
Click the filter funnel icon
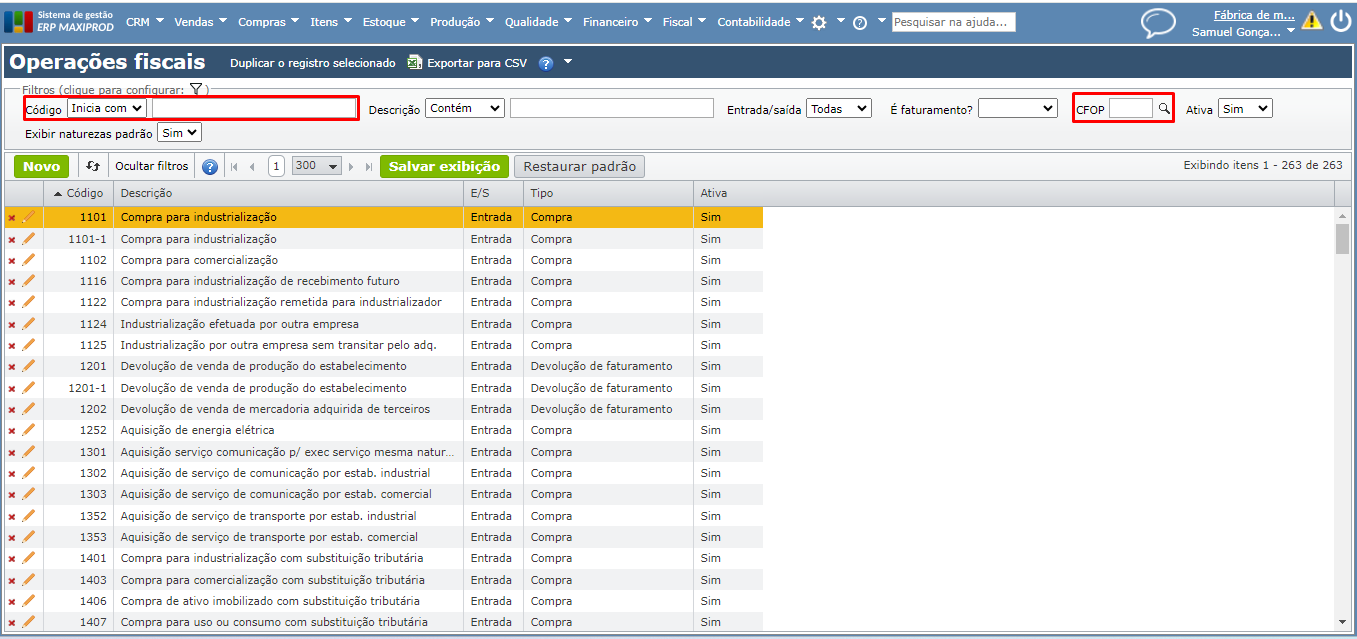(197, 89)
